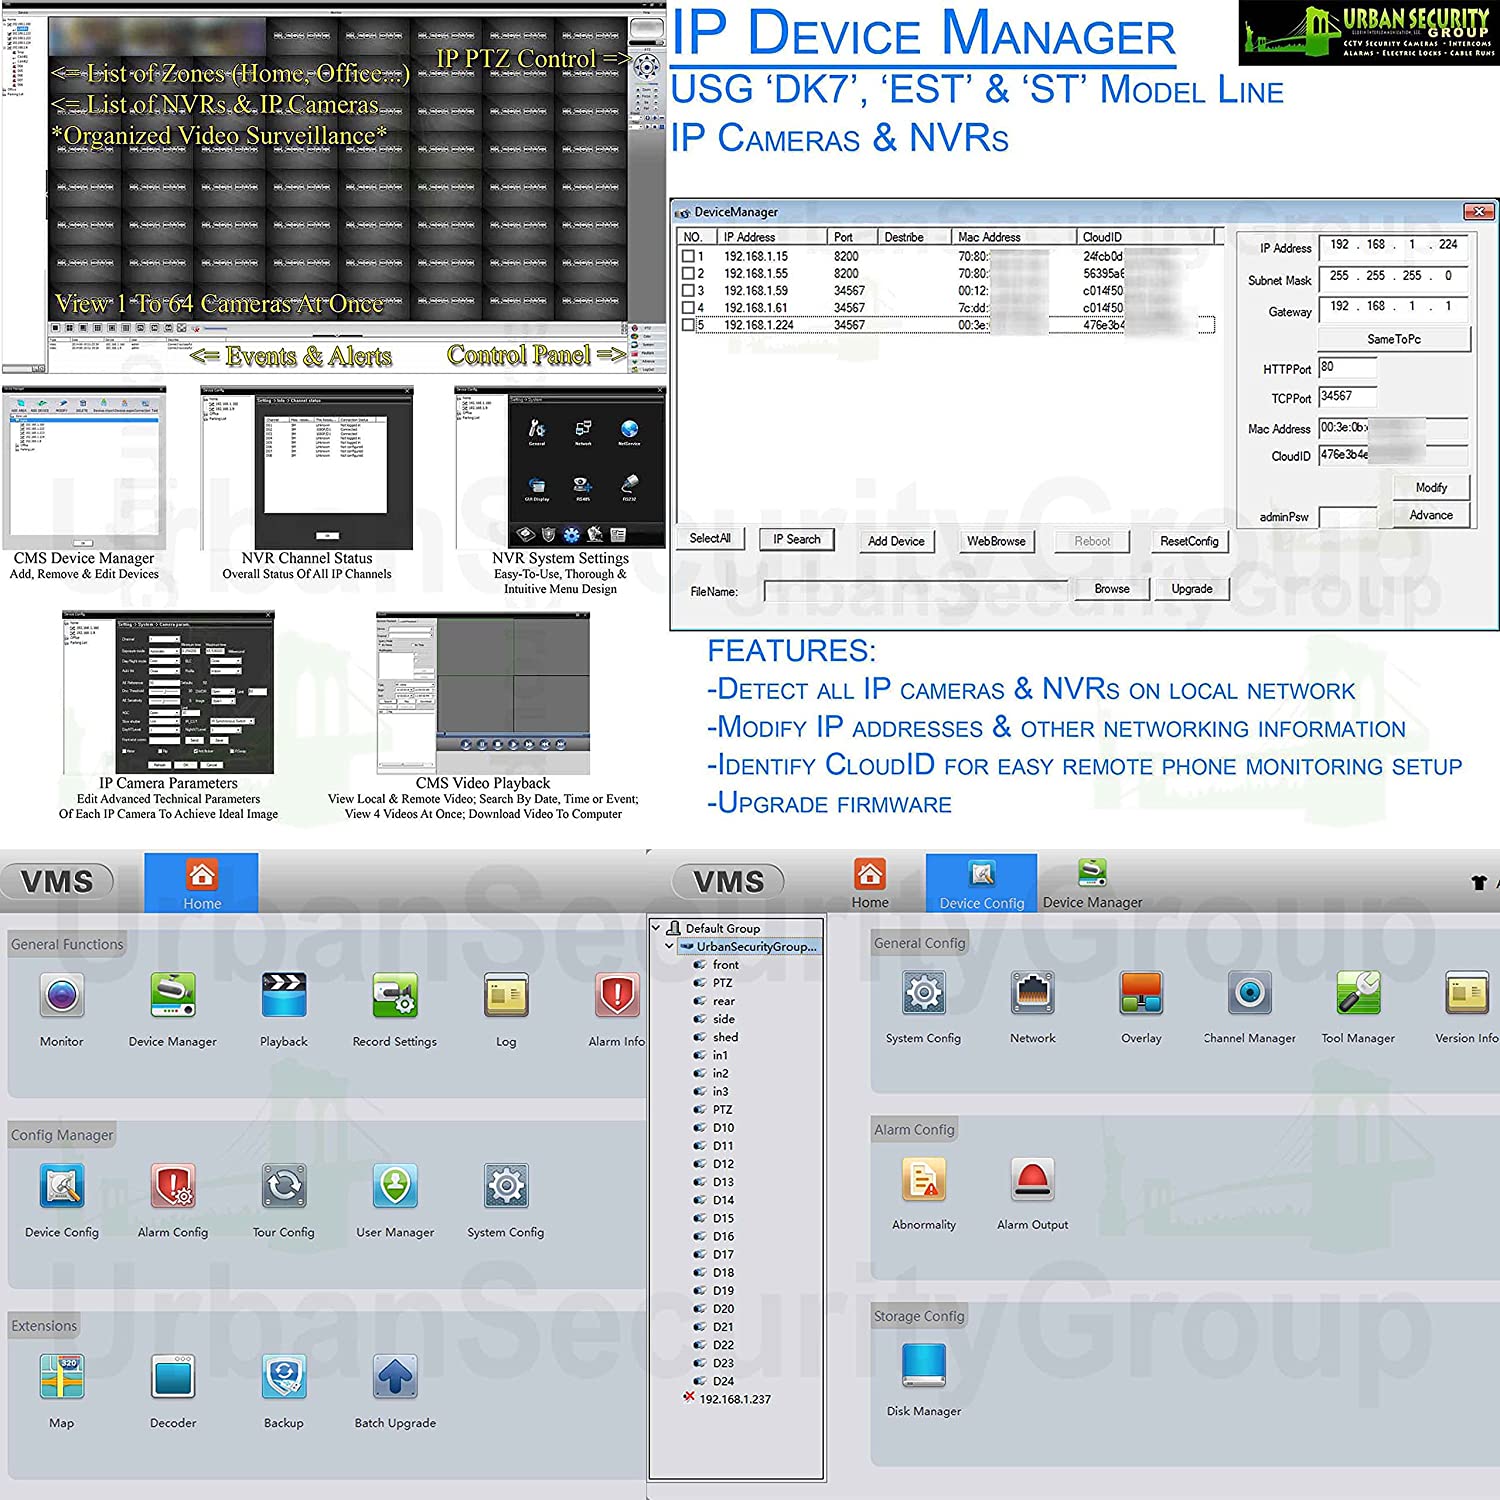
Task: Click the Add Device button
Action: [896, 541]
